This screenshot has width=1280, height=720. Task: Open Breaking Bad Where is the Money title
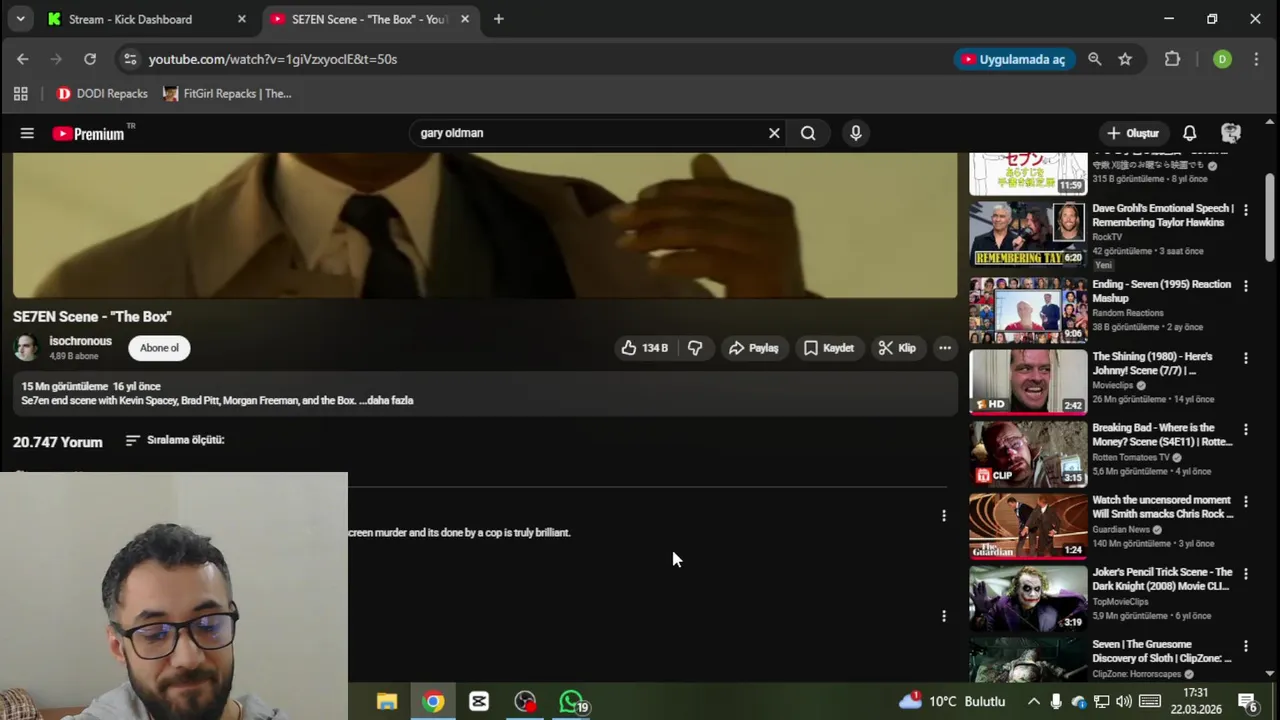(1162, 435)
